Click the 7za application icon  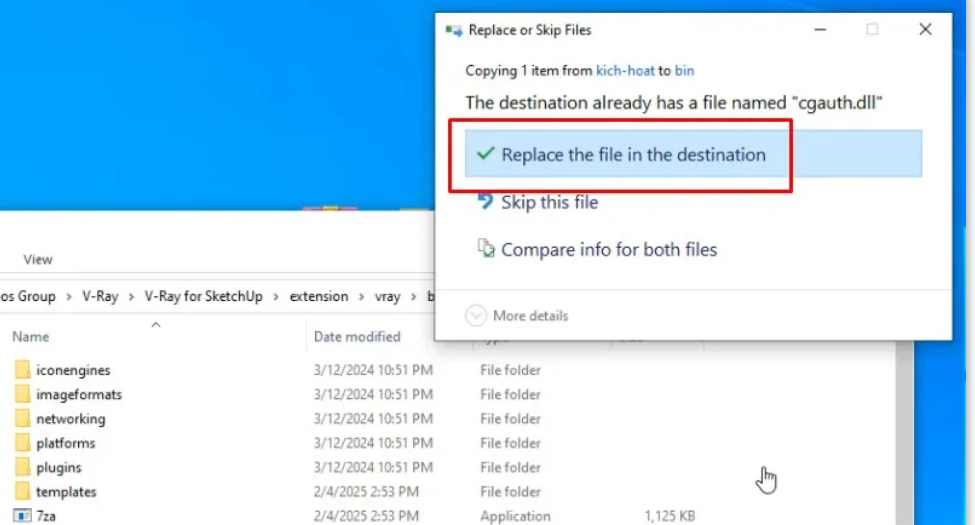[x=23, y=516]
